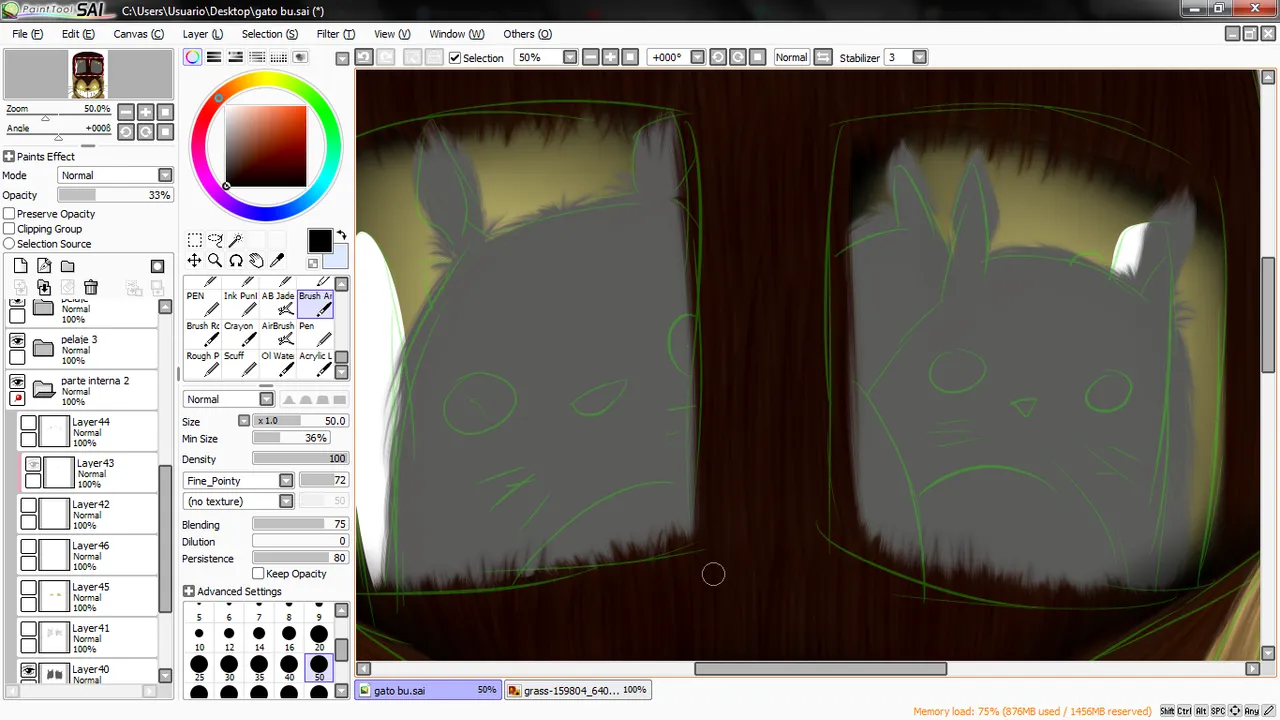Check Keep Opacity option
The image size is (1280, 720).
pyautogui.click(x=258, y=574)
